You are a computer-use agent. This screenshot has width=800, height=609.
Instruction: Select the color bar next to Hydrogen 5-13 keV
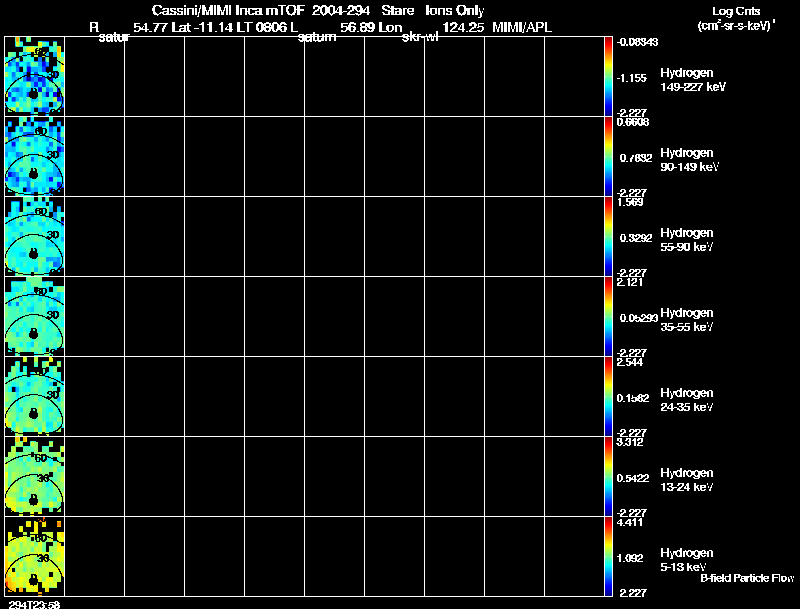pyautogui.click(x=608, y=556)
